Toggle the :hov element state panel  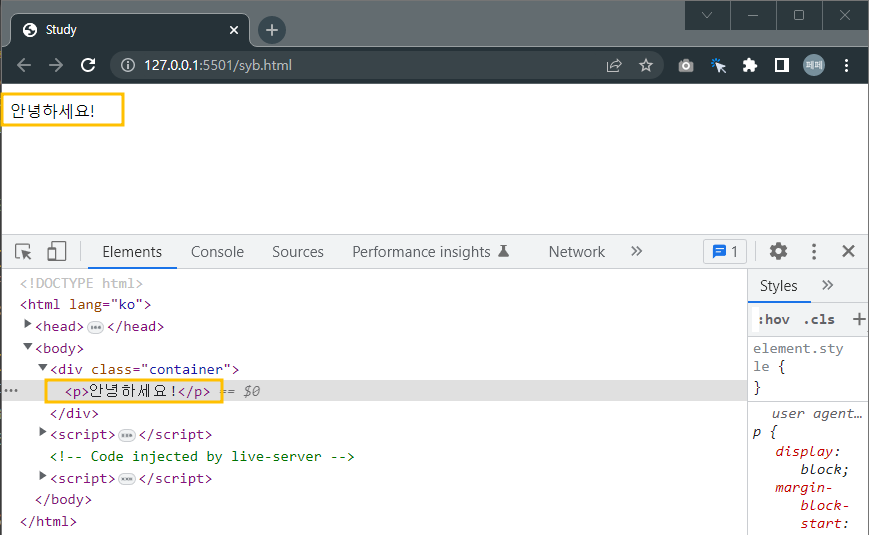coord(774,319)
